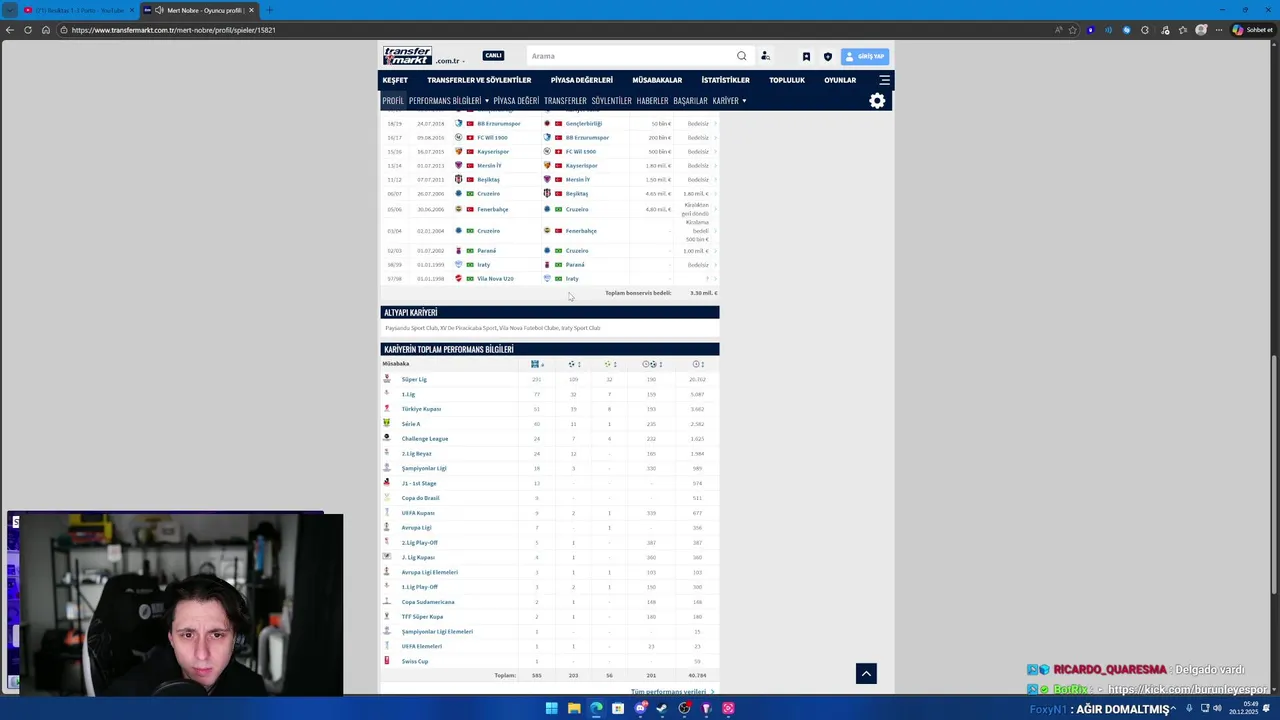Viewport: 1280px width, 720px height.
Task: Click the browser back arrow
Action: click(10, 30)
